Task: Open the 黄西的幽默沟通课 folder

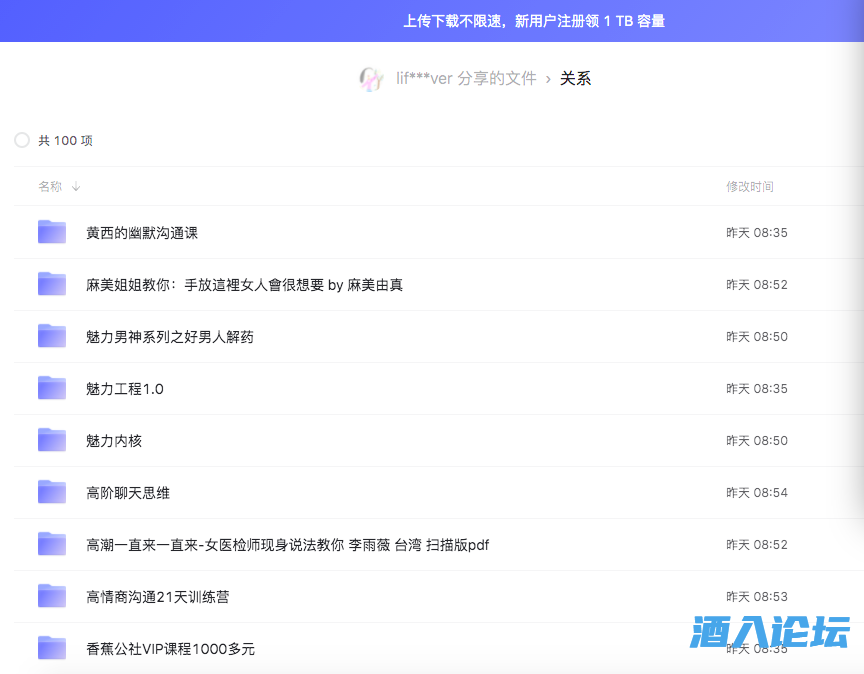Action: point(141,232)
